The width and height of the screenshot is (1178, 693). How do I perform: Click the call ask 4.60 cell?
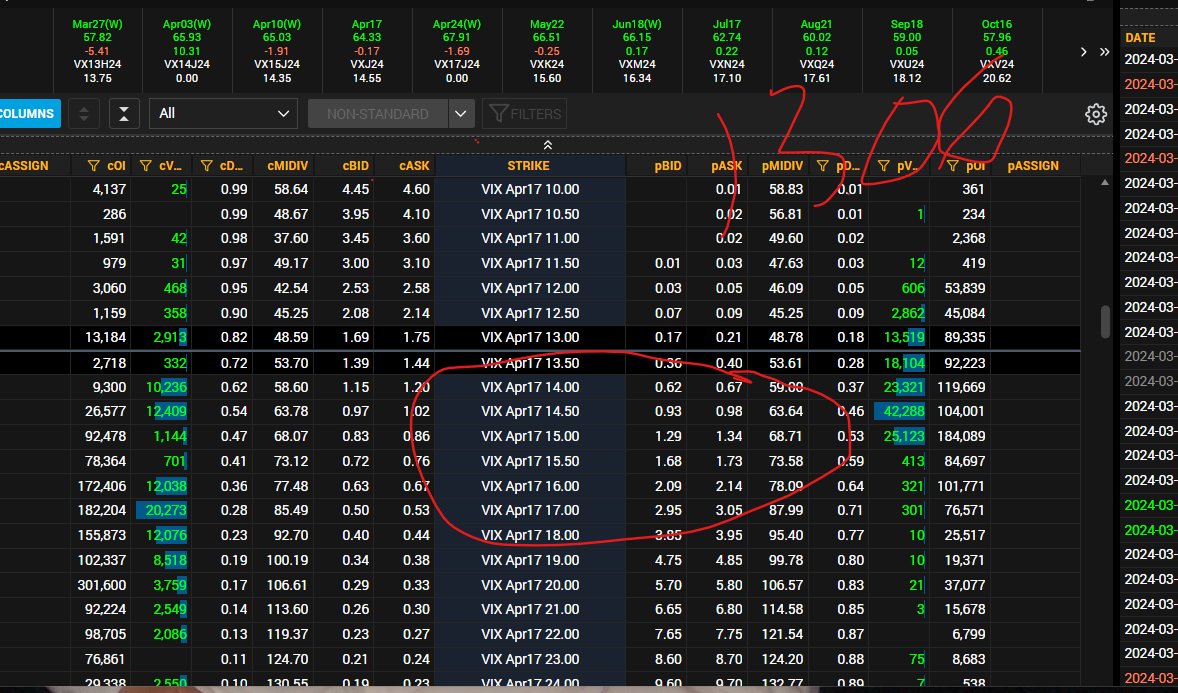pyautogui.click(x=416, y=189)
